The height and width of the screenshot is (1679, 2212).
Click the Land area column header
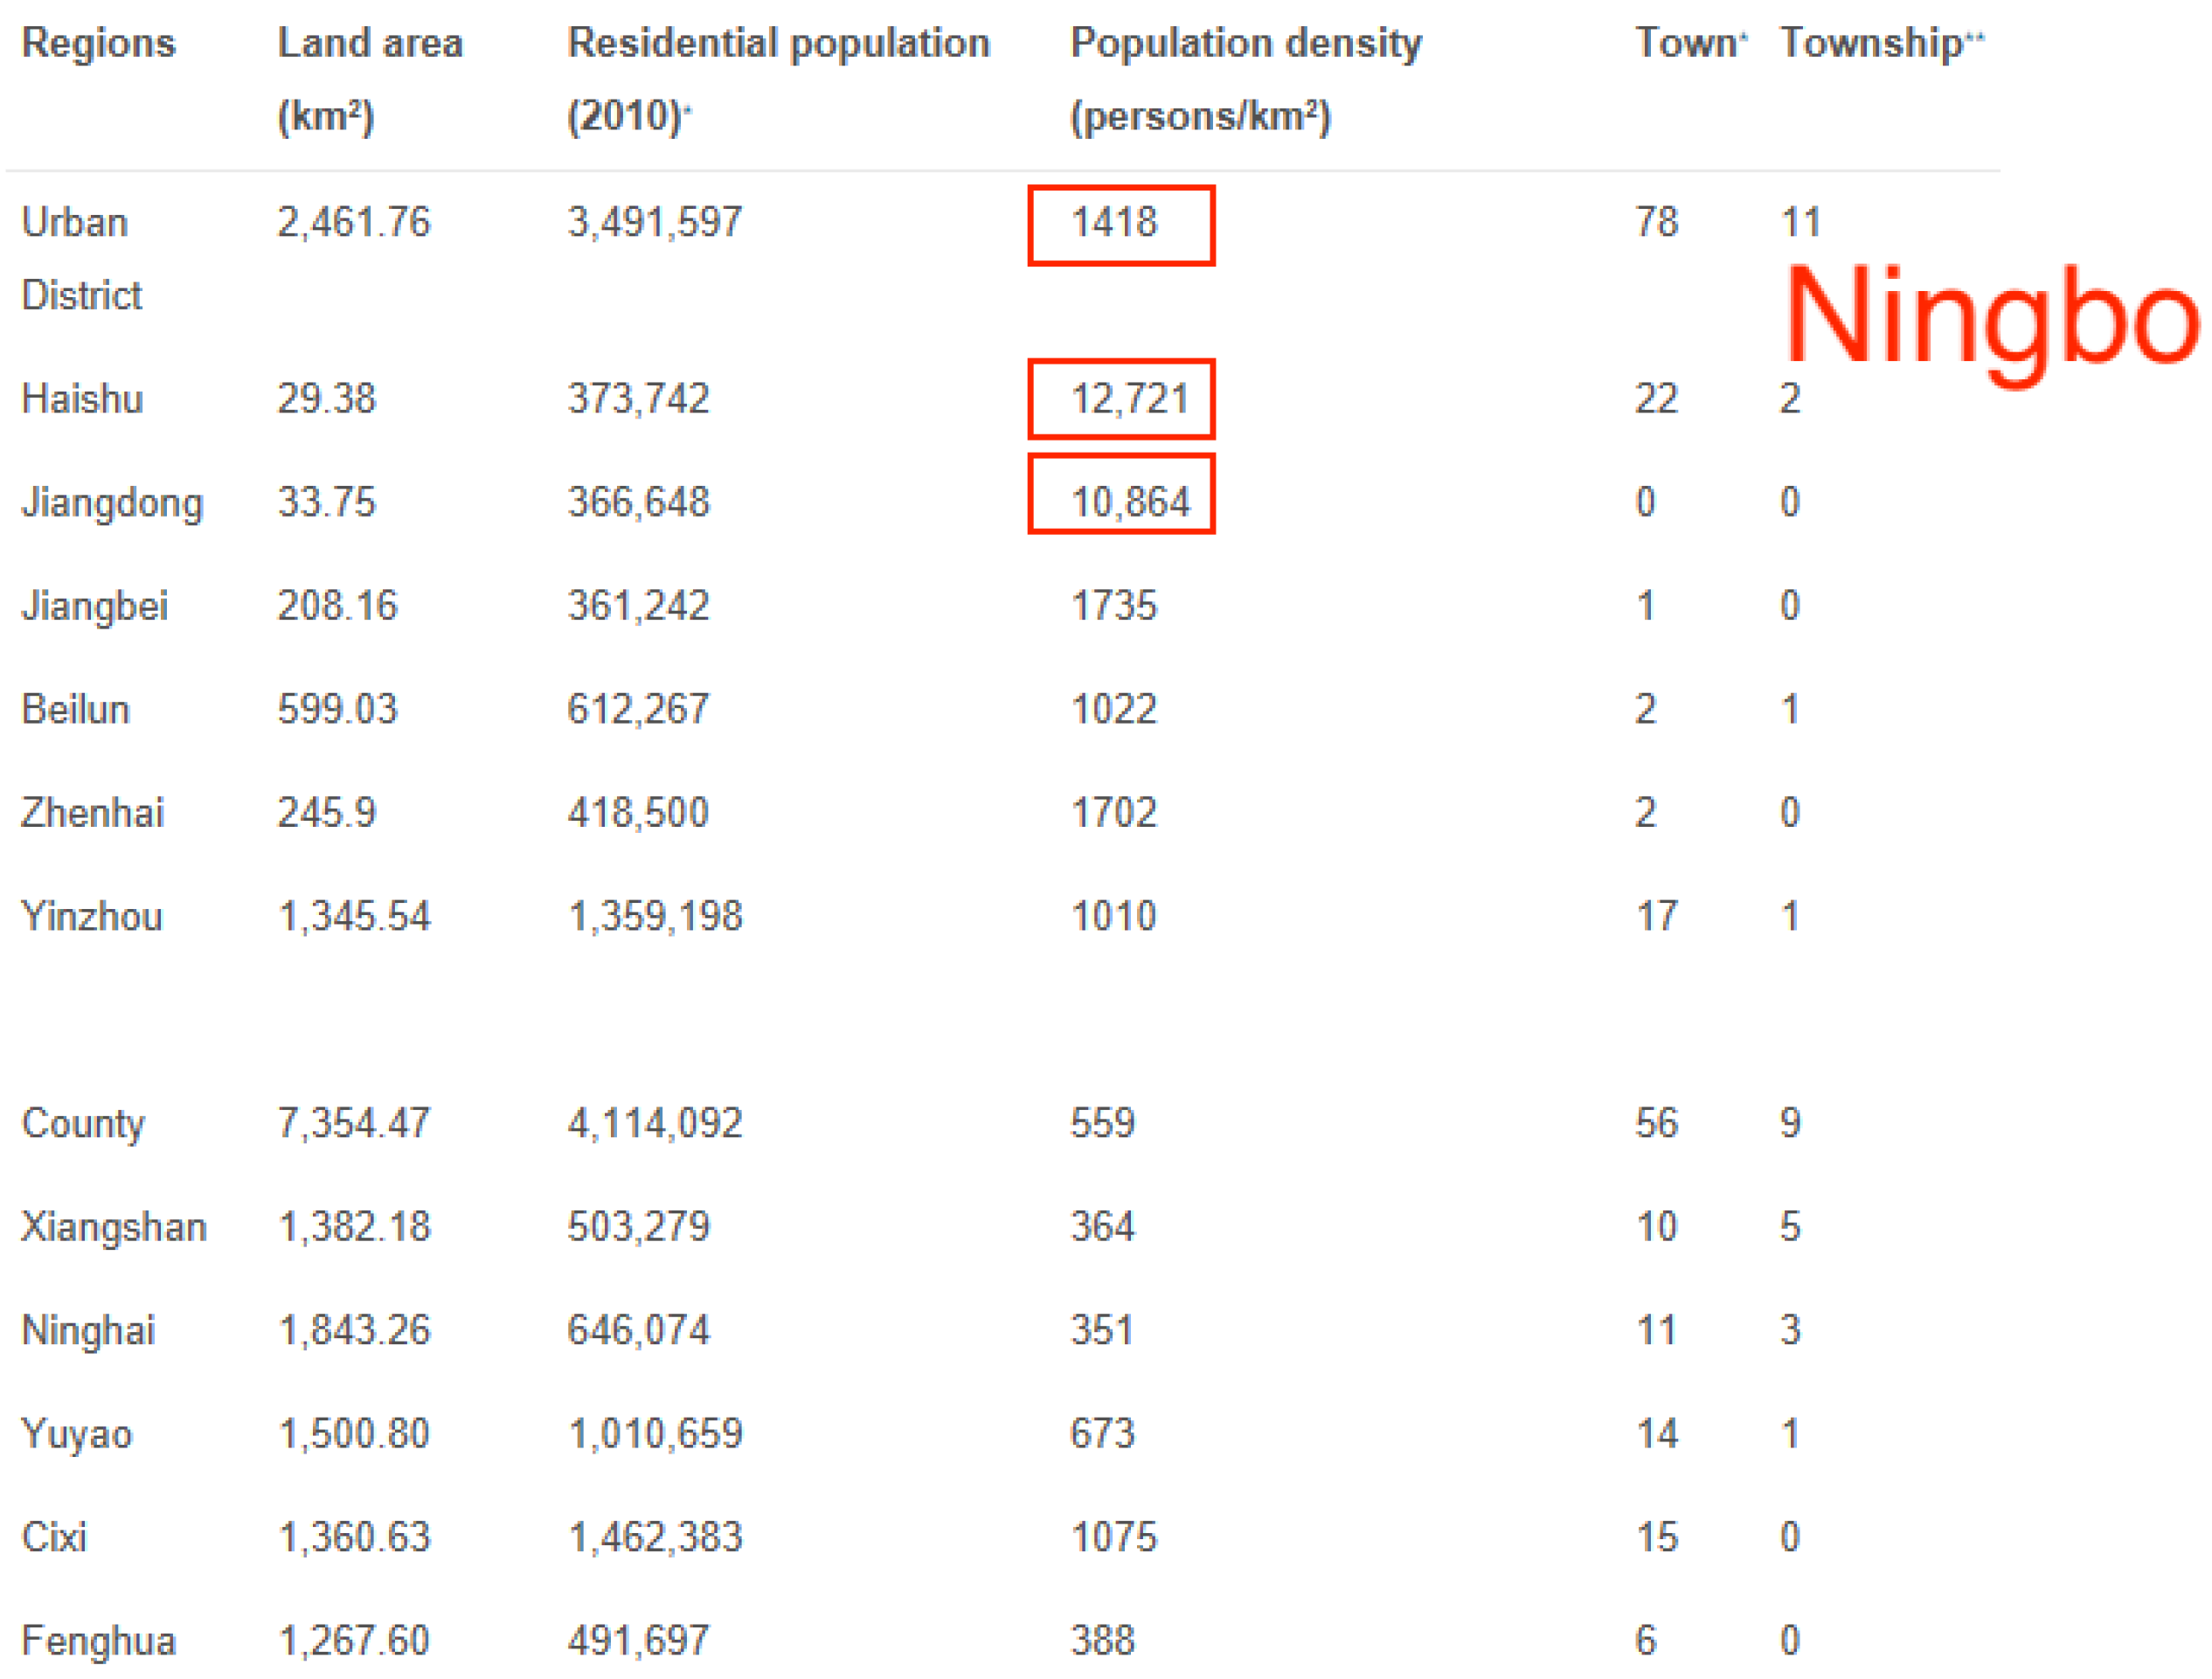[x=370, y=43]
